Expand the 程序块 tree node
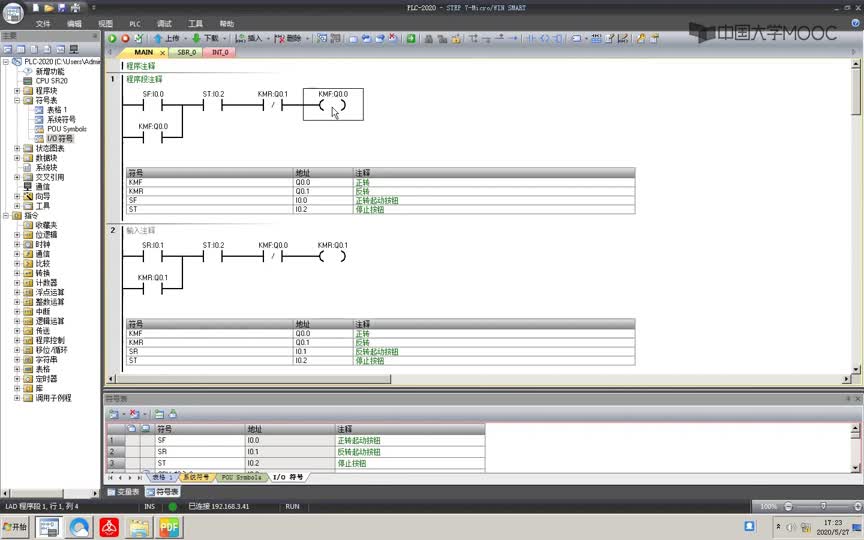Screen dimensions: 864x540 (17, 90)
